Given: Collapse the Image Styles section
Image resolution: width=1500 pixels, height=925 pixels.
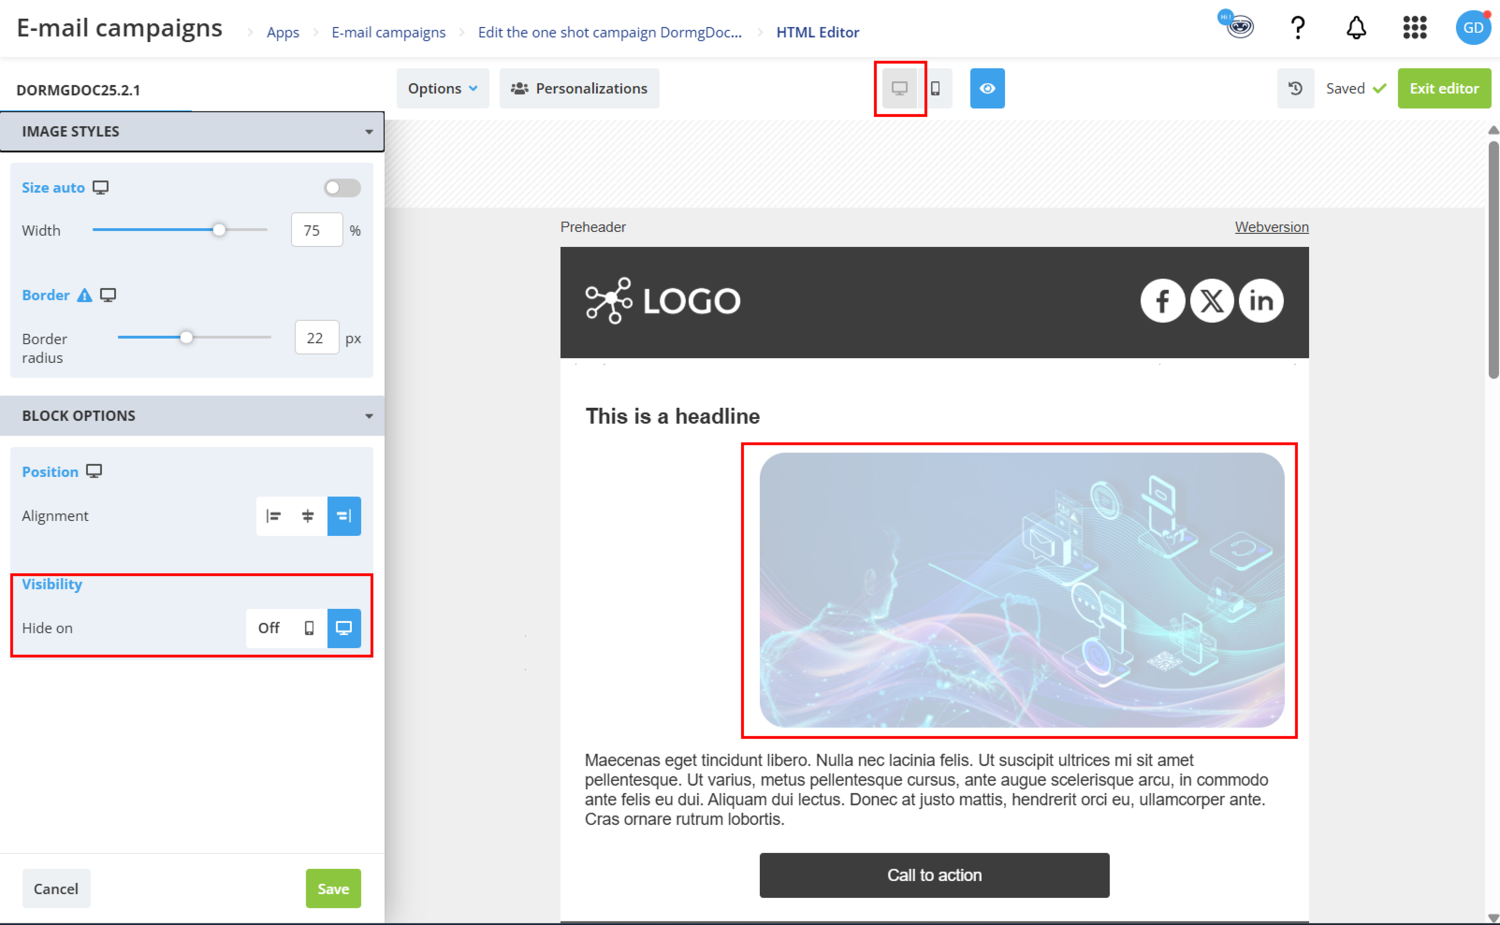Looking at the screenshot, I should tap(192, 131).
